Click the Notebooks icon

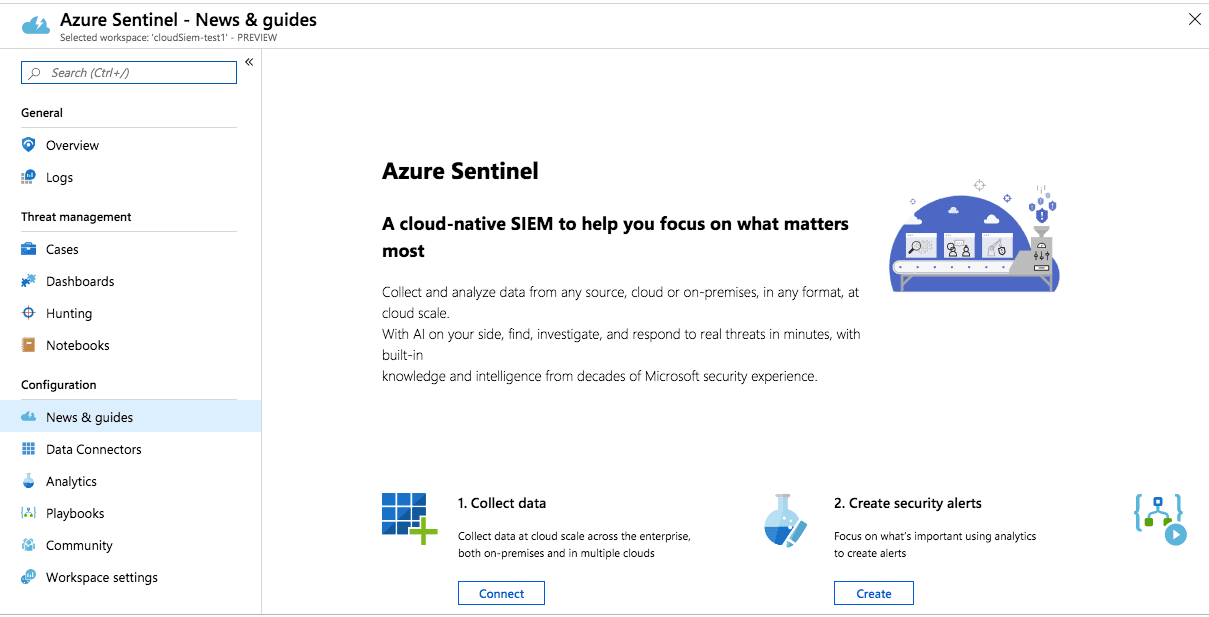point(28,345)
